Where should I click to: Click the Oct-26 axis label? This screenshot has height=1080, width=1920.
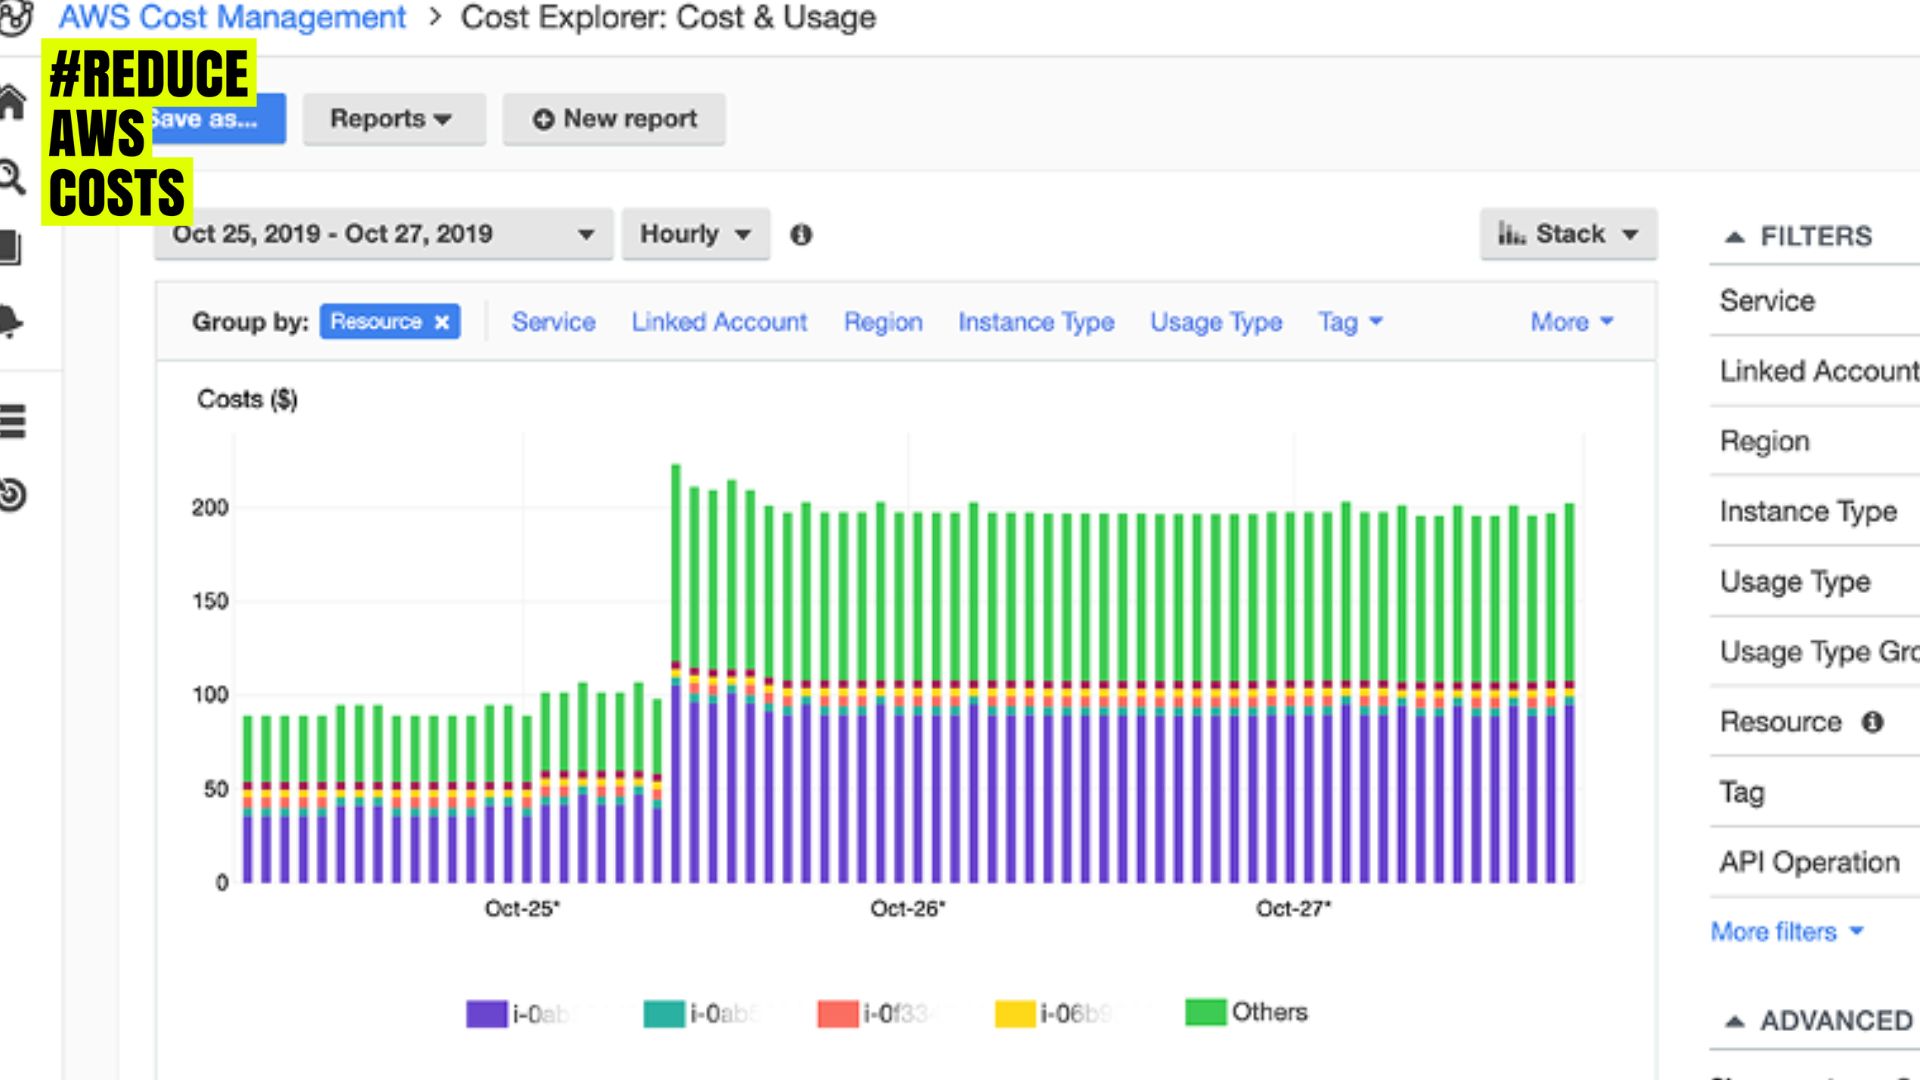[x=907, y=909]
